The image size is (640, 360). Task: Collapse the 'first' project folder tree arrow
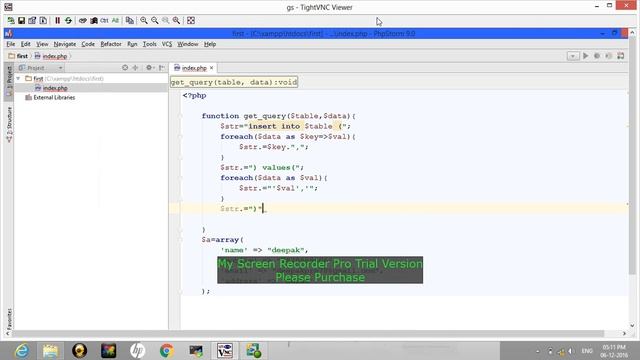click(18, 78)
